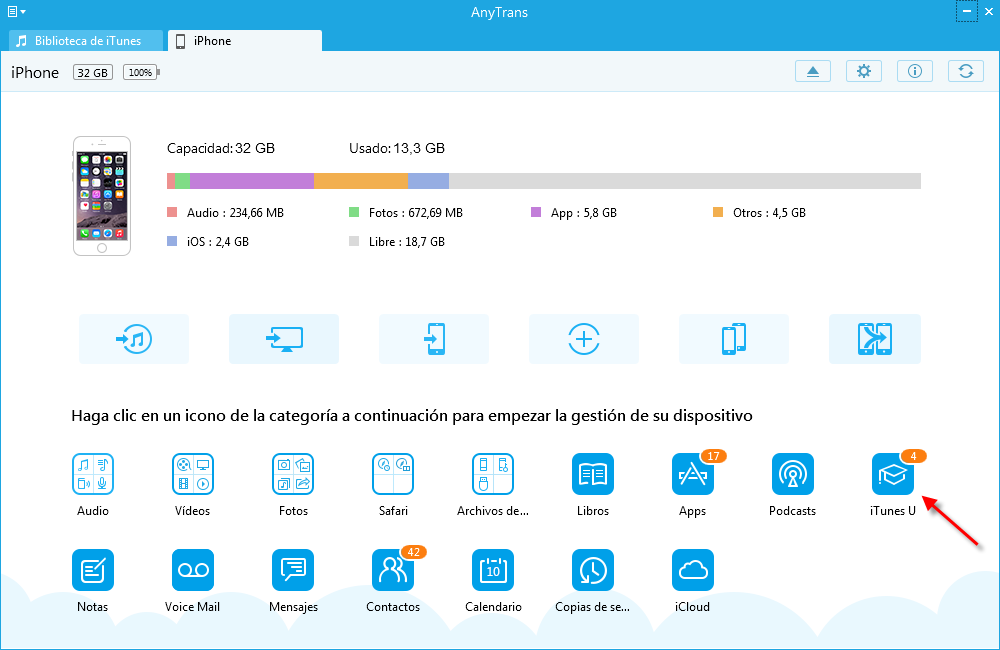Click the 32 GB capacity badge
1000x650 pixels.
pos(93,73)
